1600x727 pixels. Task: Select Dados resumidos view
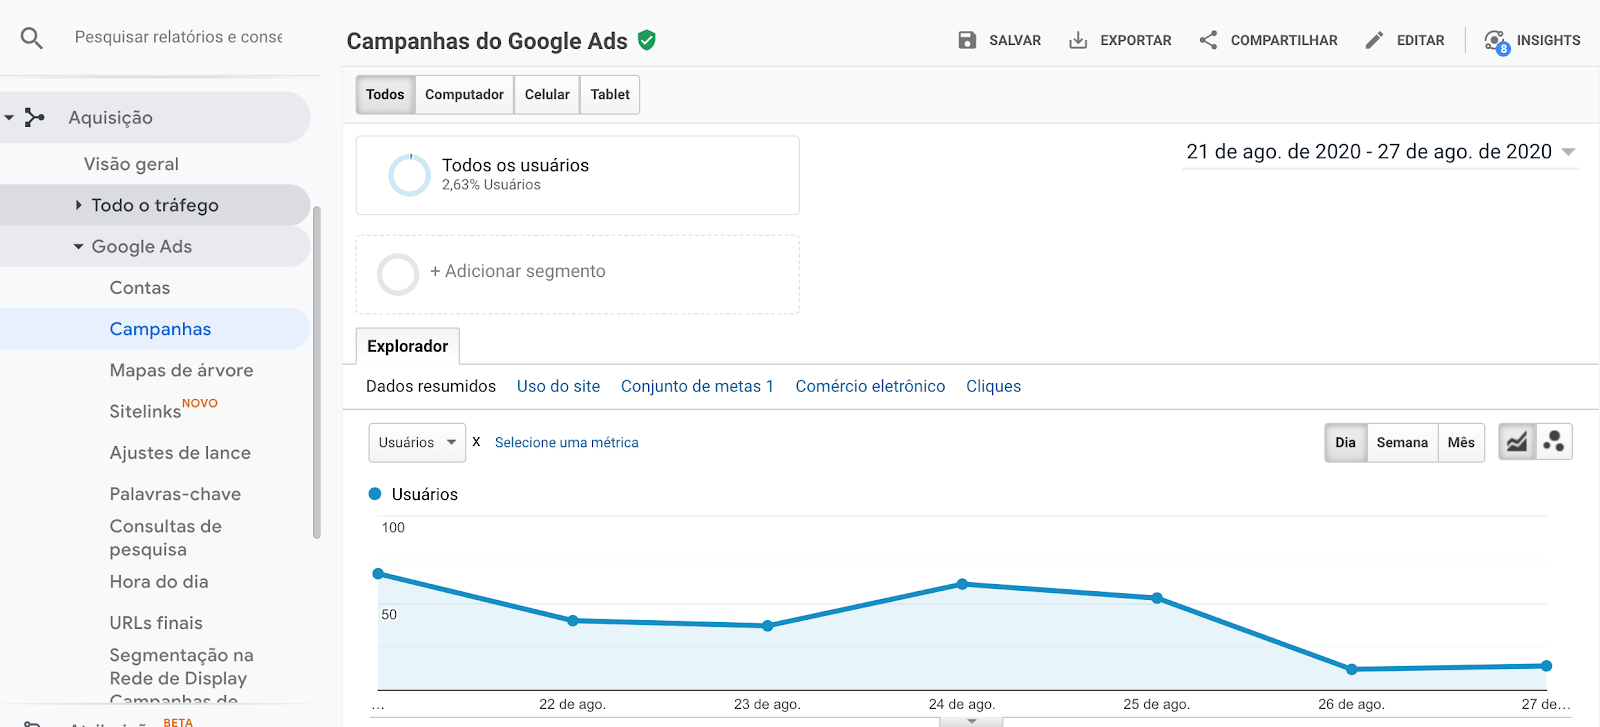[x=431, y=386]
